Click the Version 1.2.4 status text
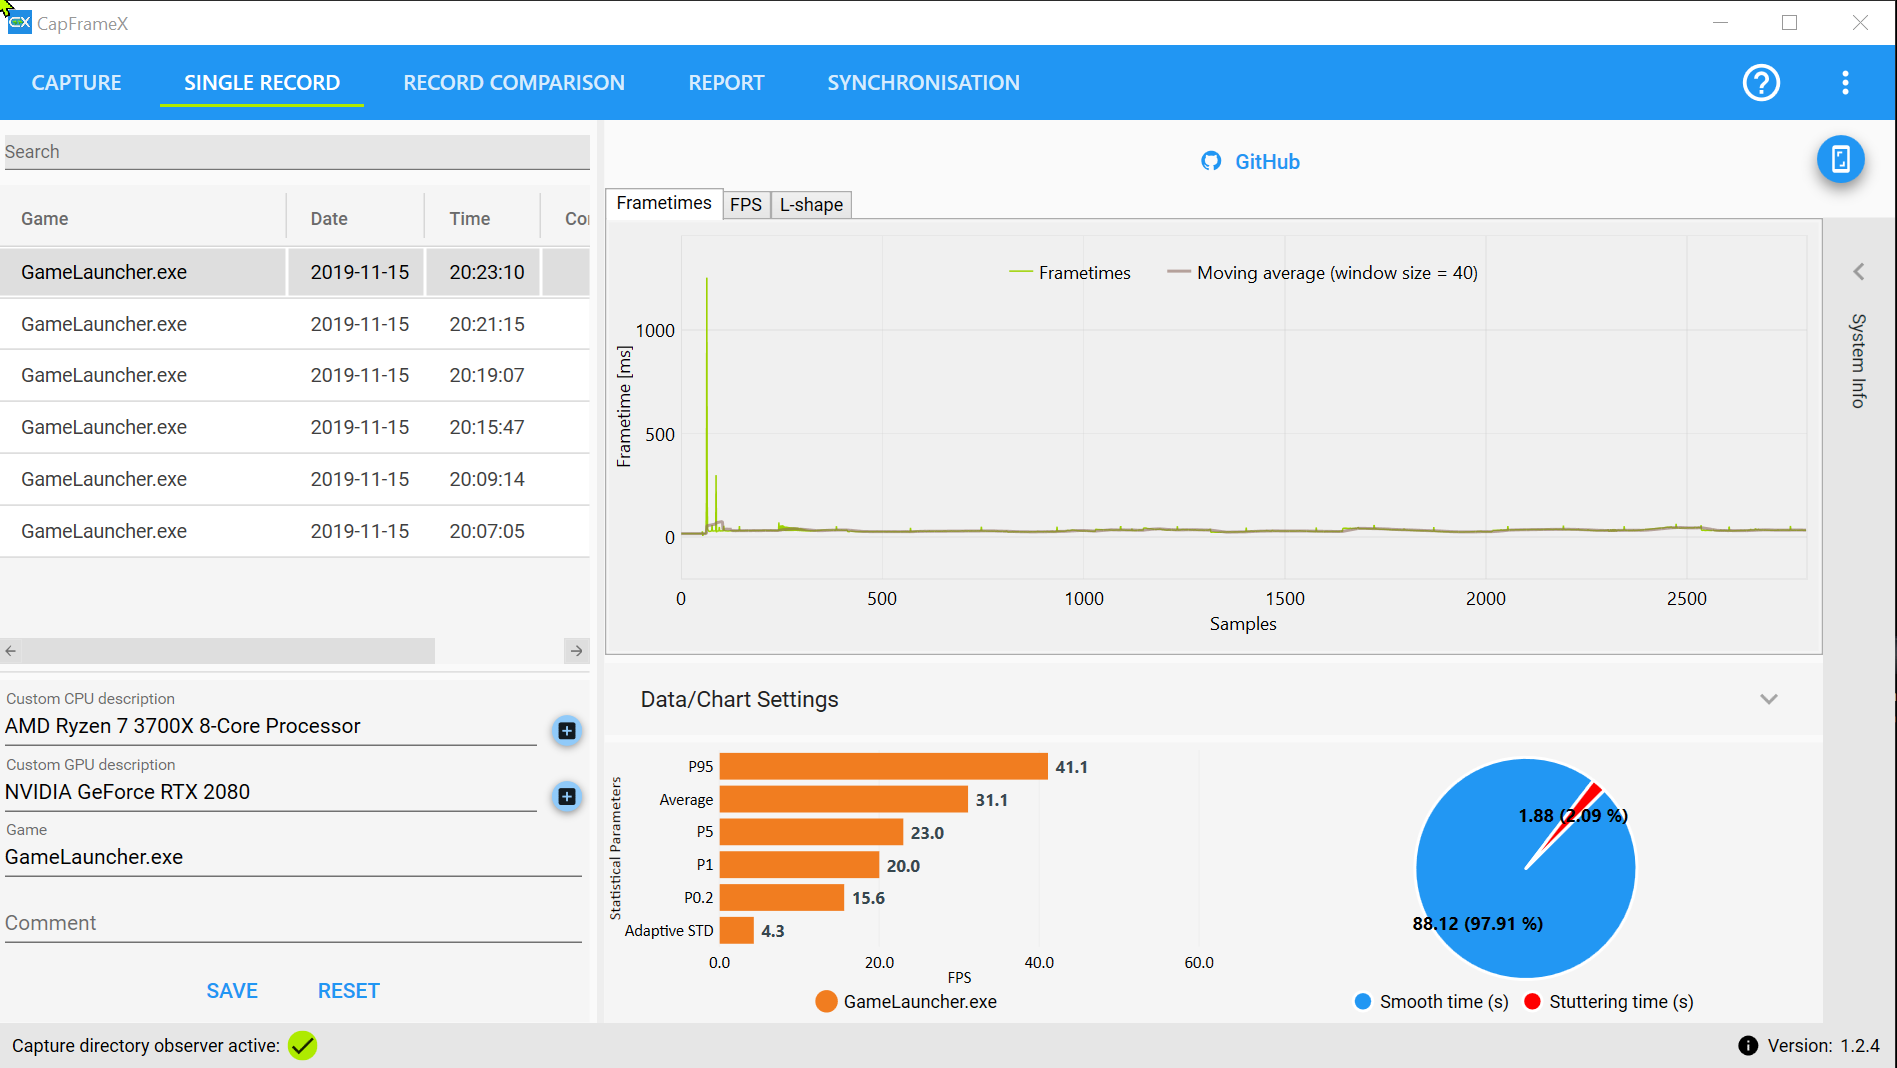The image size is (1897, 1068). click(x=1823, y=1046)
